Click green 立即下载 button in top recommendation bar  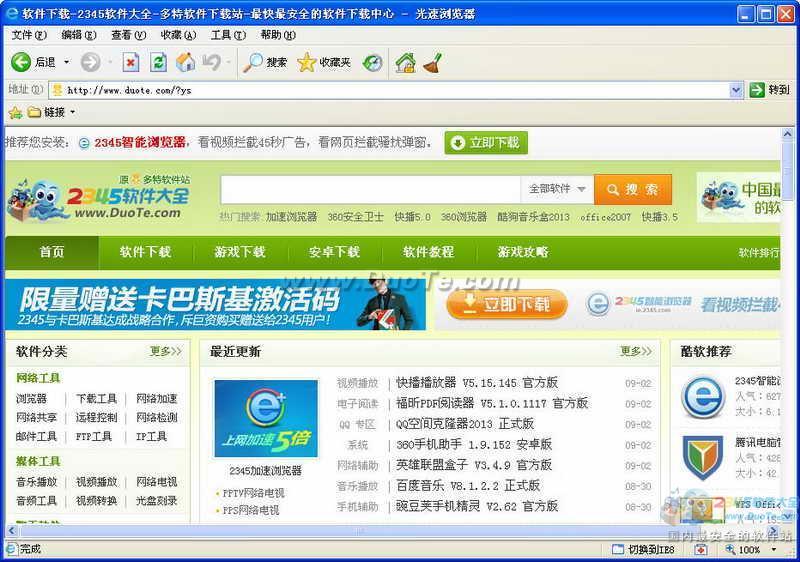pos(486,142)
